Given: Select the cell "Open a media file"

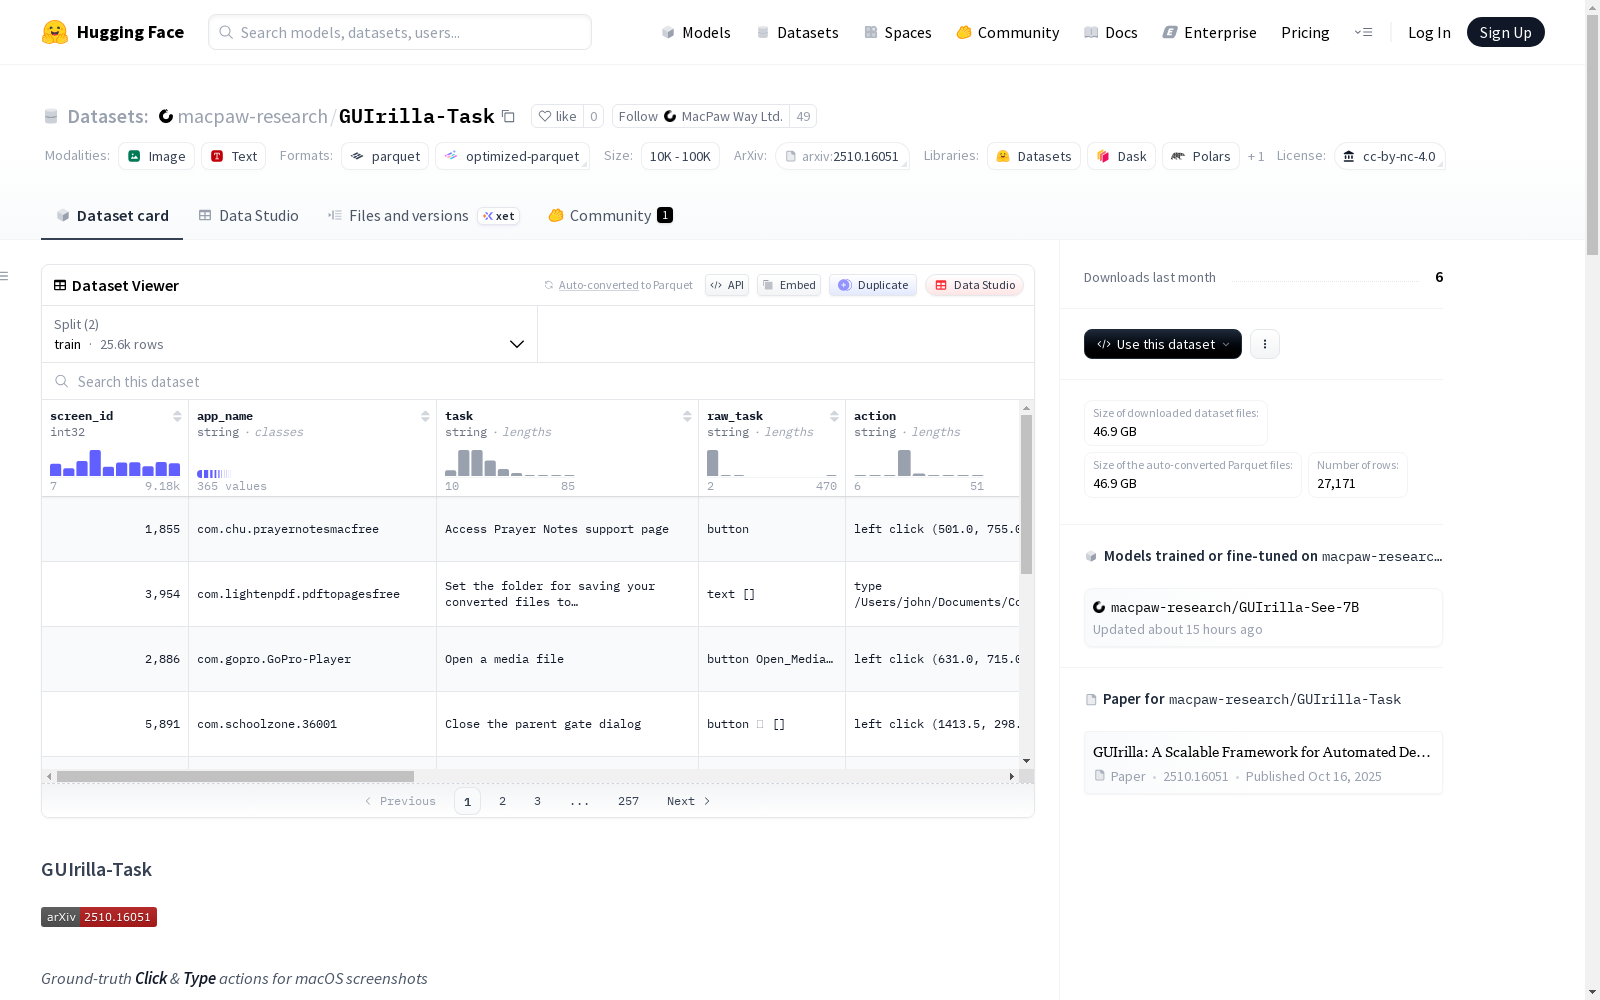Looking at the screenshot, I should 567,659.
